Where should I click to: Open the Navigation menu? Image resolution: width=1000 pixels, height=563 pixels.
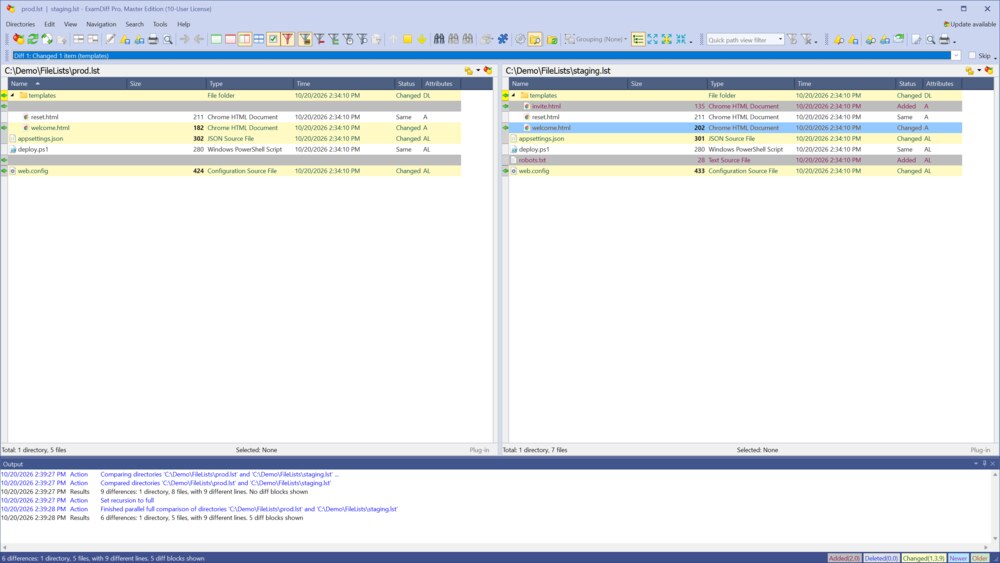[x=101, y=24]
